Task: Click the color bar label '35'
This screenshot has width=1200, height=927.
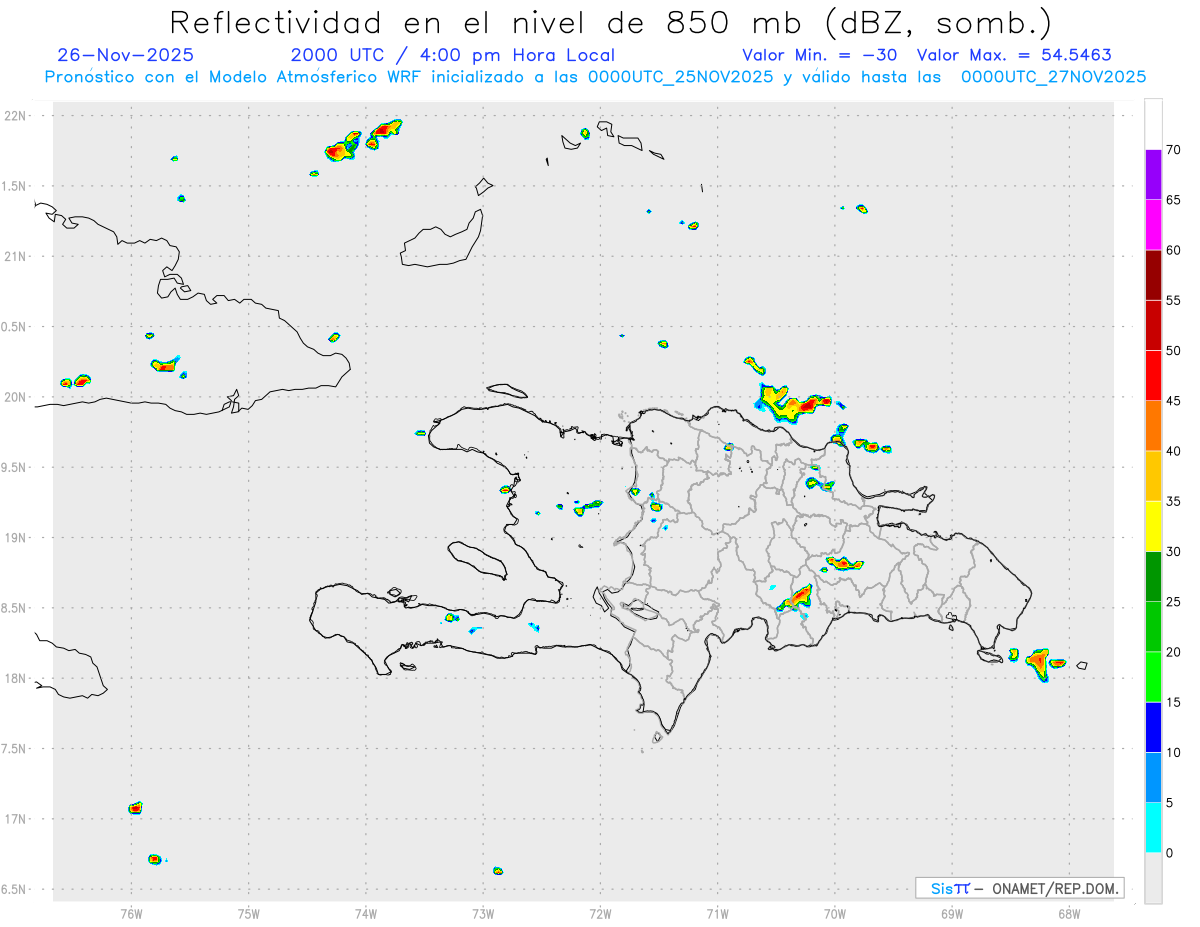Action: [1173, 501]
